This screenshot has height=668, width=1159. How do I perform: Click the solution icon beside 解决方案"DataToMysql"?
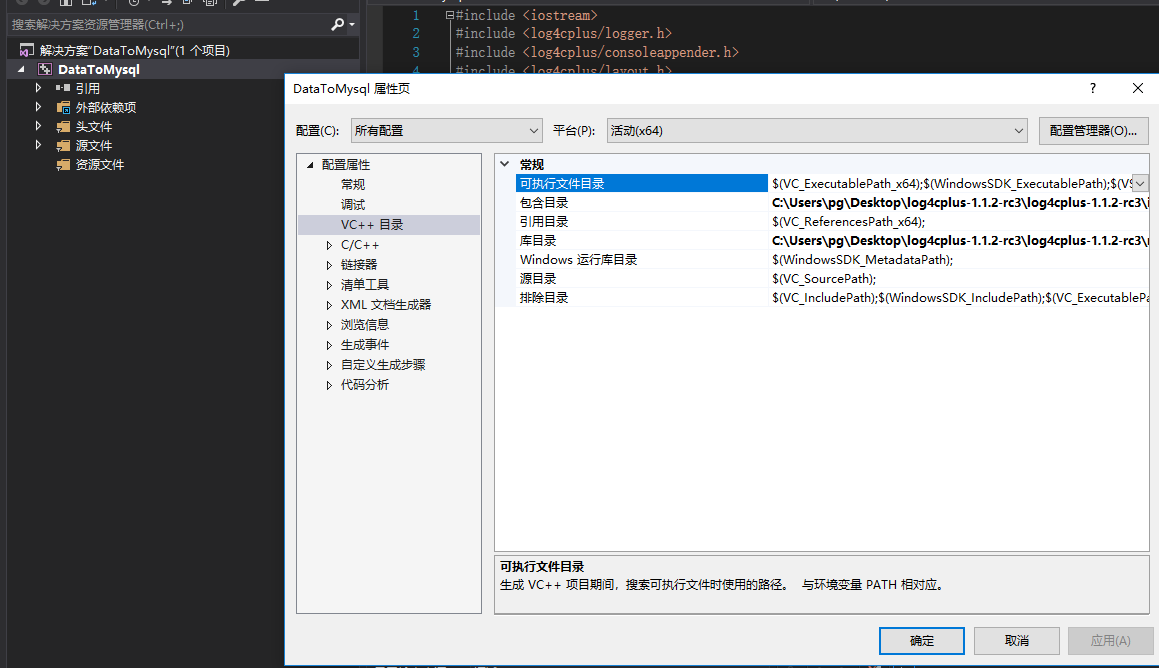click(27, 48)
